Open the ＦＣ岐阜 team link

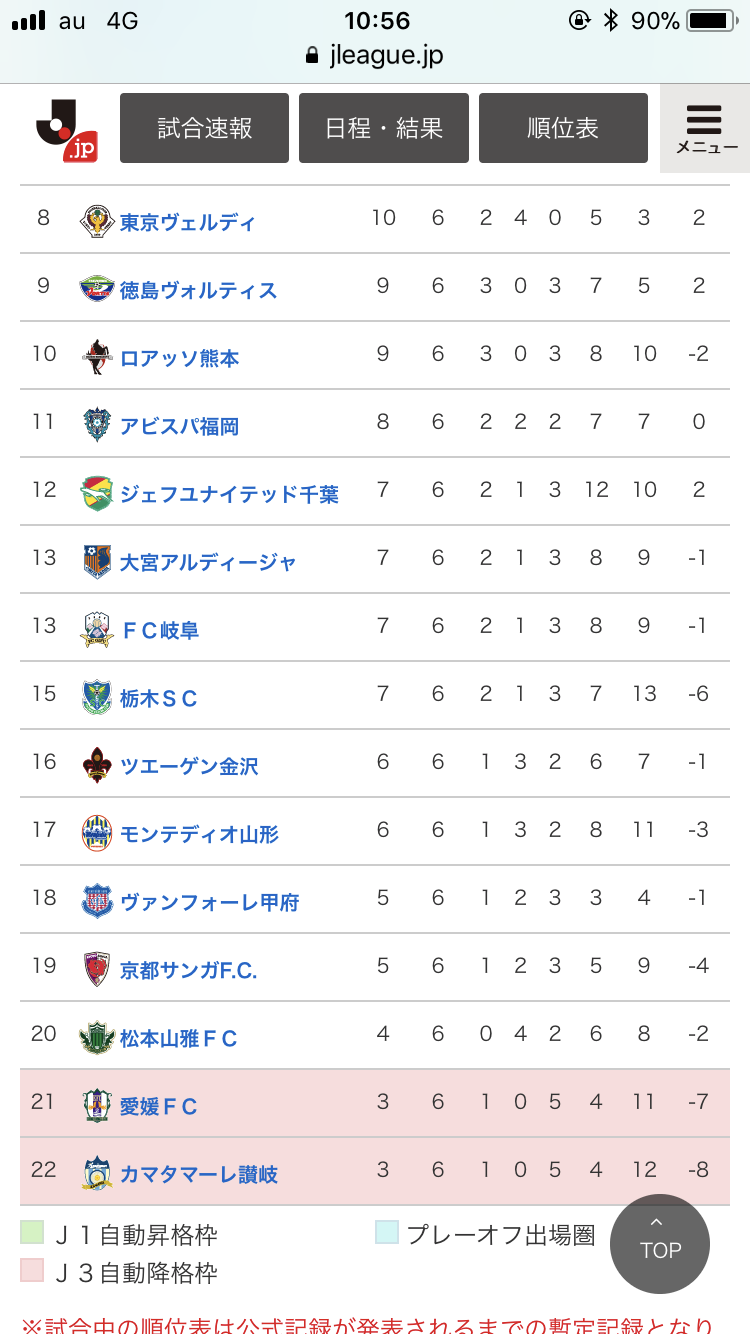coord(160,630)
